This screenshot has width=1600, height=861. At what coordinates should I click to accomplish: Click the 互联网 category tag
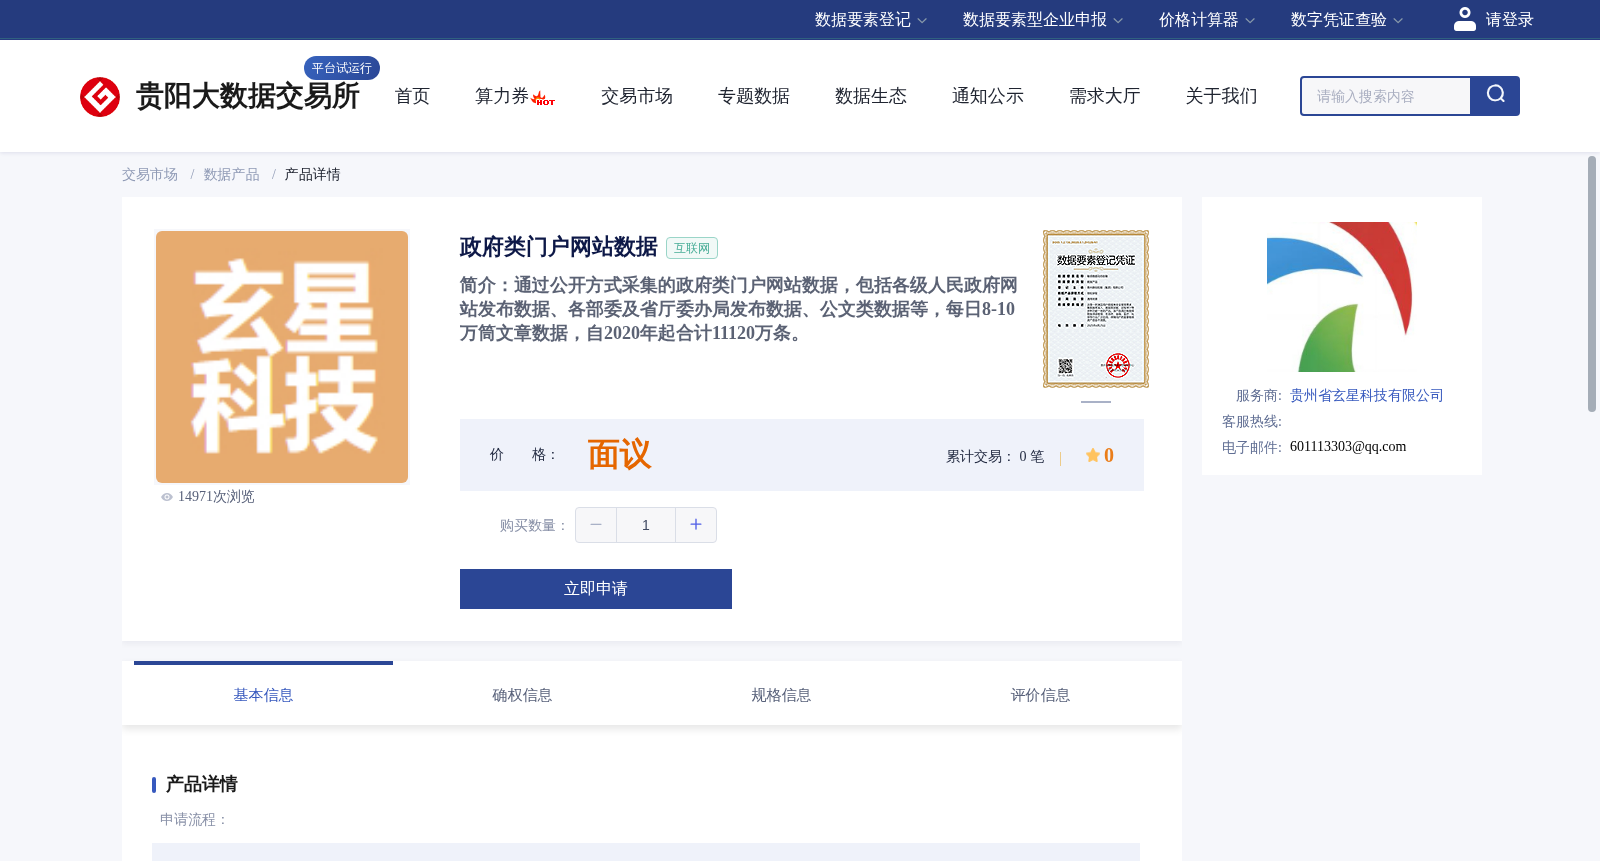click(692, 248)
